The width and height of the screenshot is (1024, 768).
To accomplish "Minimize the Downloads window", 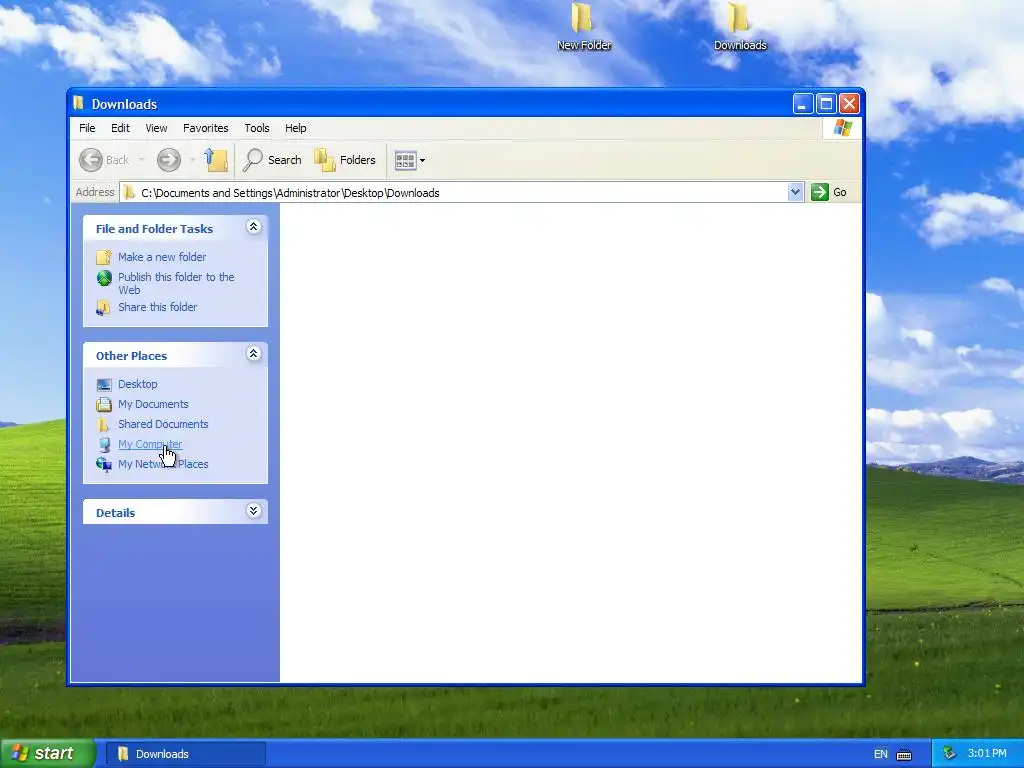I will point(803,103).
